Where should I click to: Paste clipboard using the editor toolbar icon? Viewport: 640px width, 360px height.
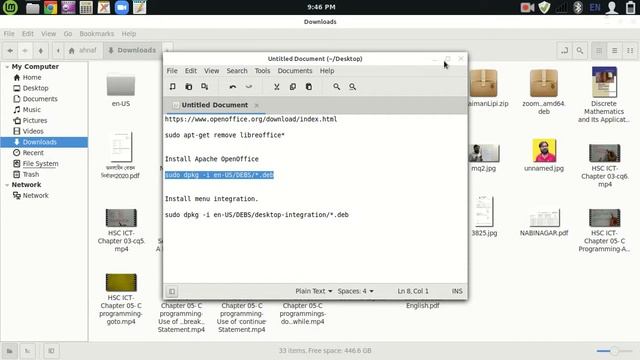(309, 87)
